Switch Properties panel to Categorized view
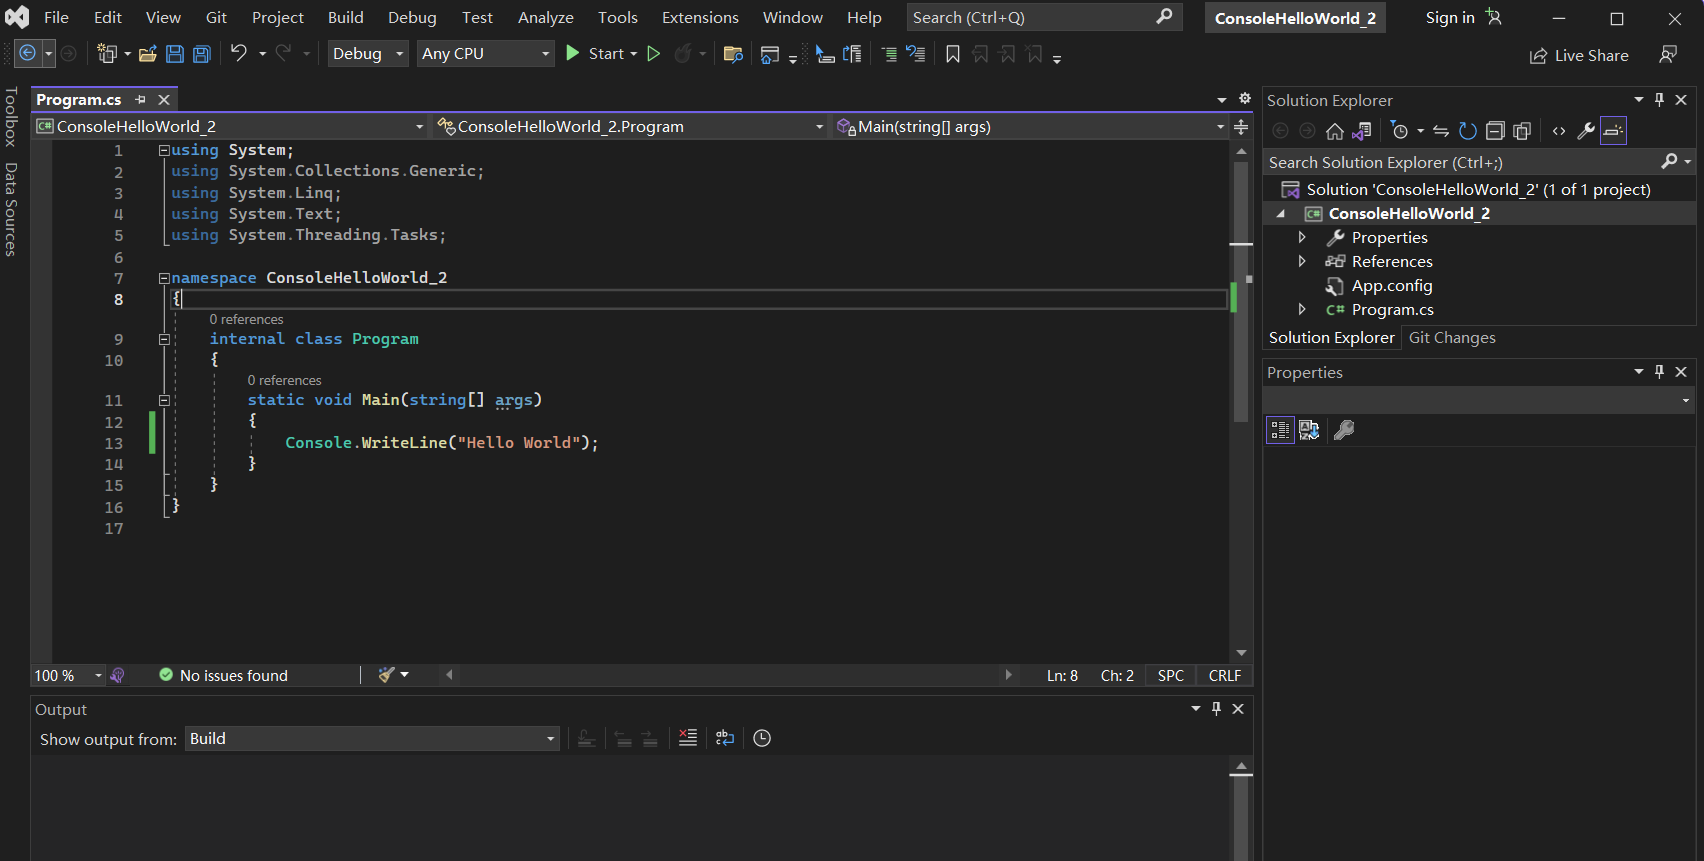The image size is (1704, 861). (x=1280, y=430)
